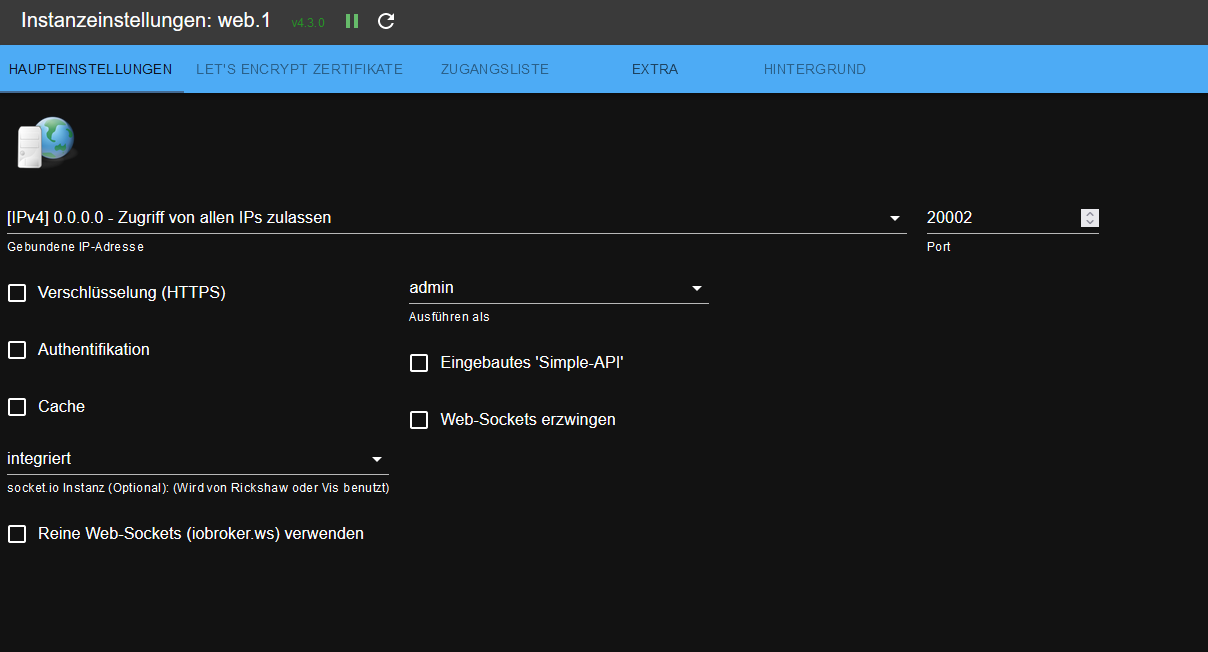Click the v4.3.0 version label
1208x652 pixels.
(x=308, y=22)
